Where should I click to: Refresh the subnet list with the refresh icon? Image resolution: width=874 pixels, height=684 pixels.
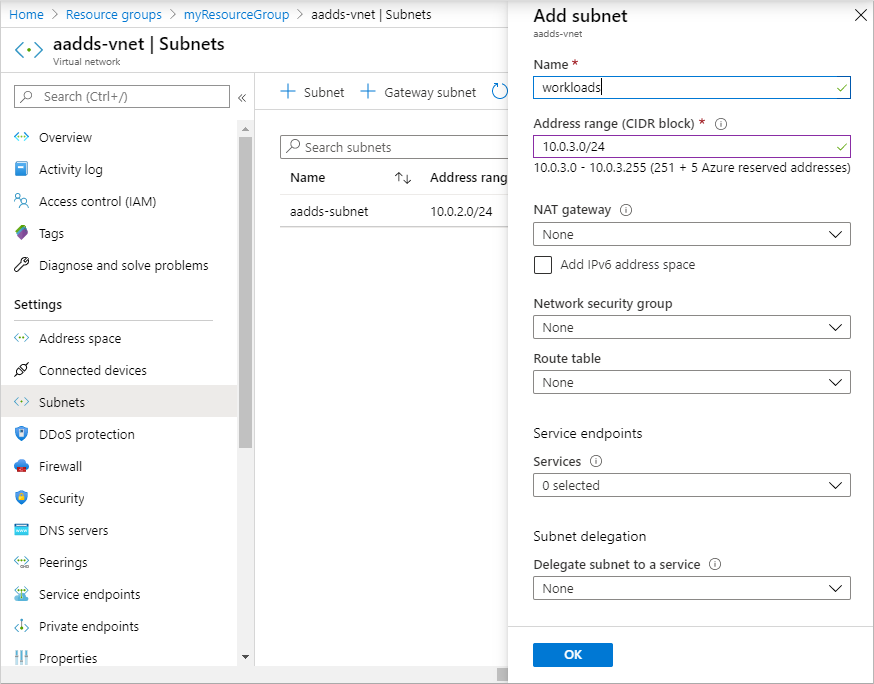pos(499,91)
